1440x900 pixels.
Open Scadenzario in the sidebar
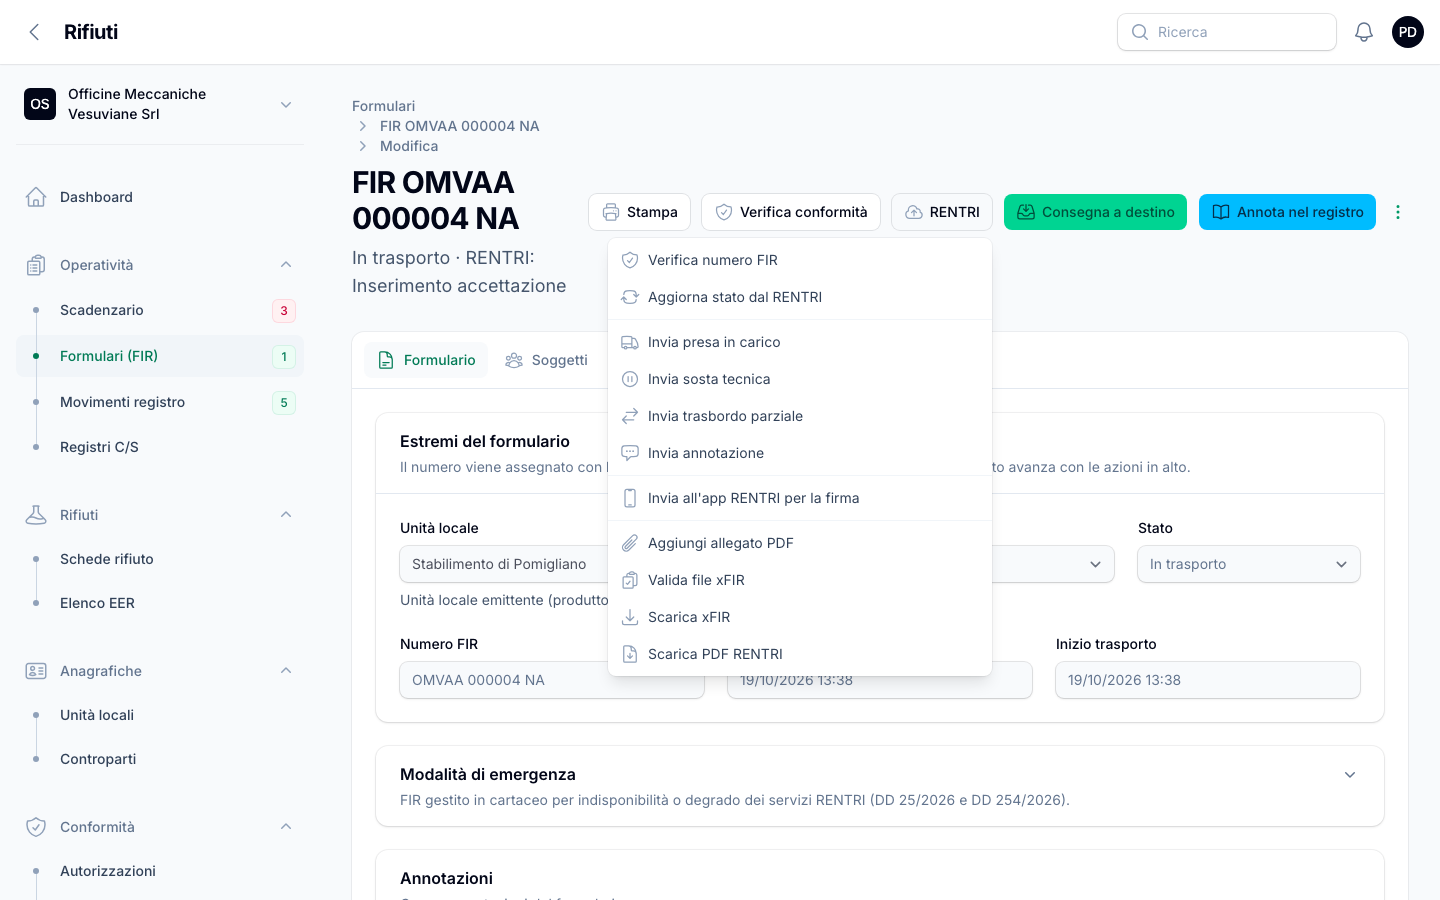[160, 310]
